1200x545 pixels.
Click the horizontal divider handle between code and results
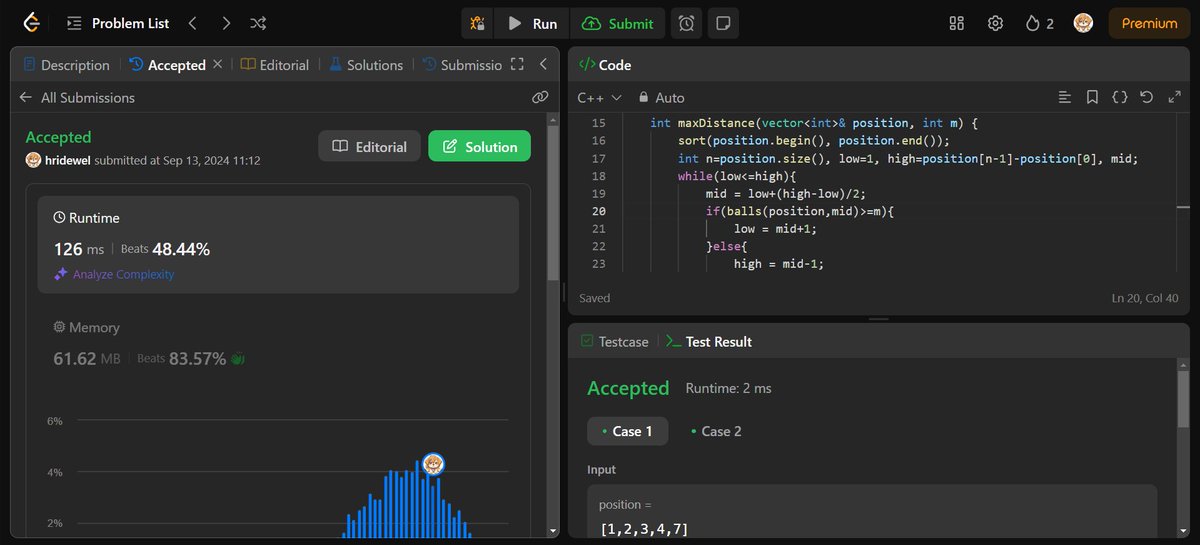[x=878, y=319]
